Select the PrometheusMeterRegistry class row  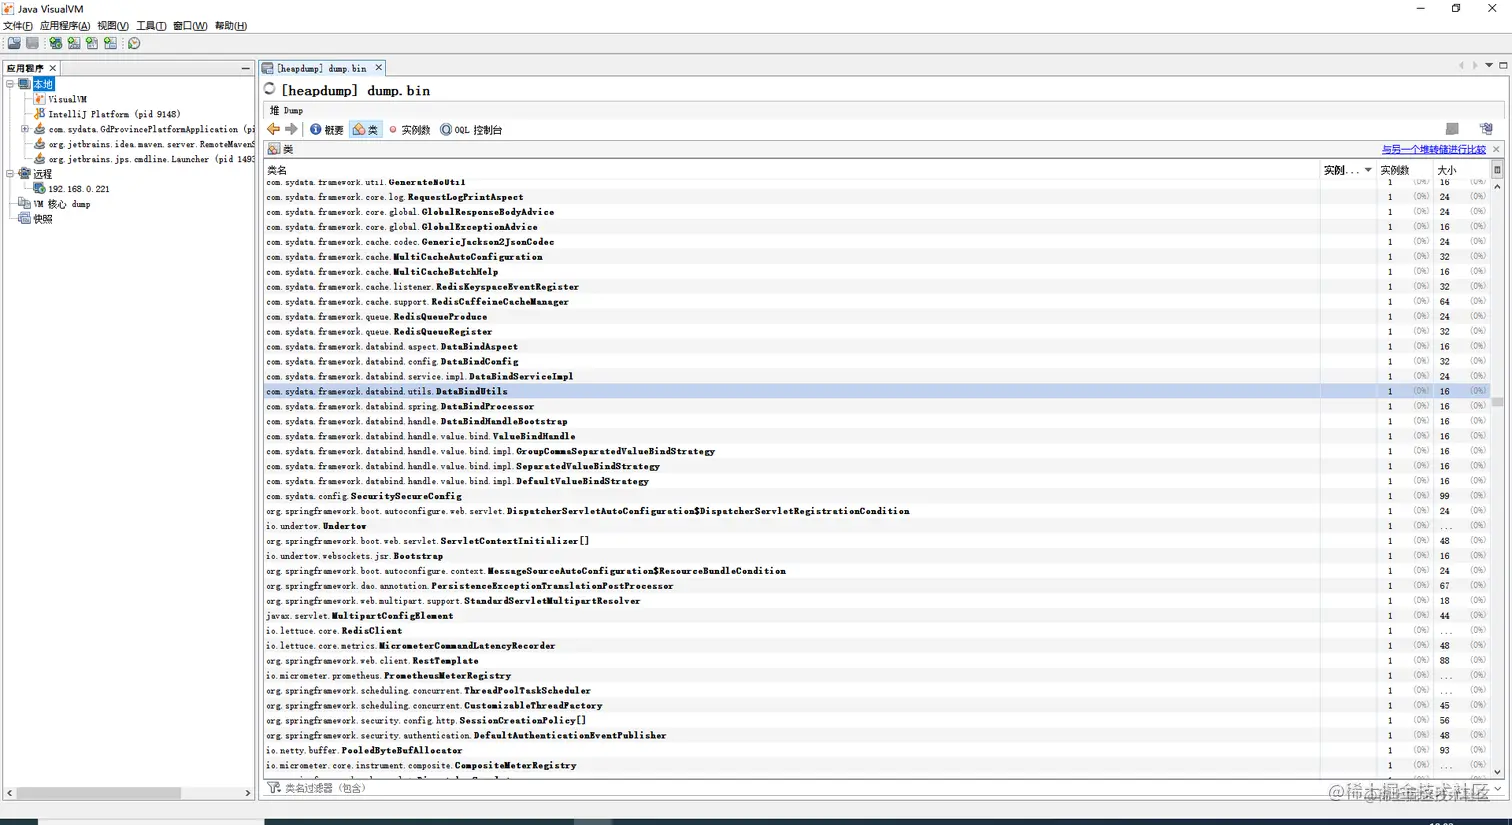click(x=877, y=675)
